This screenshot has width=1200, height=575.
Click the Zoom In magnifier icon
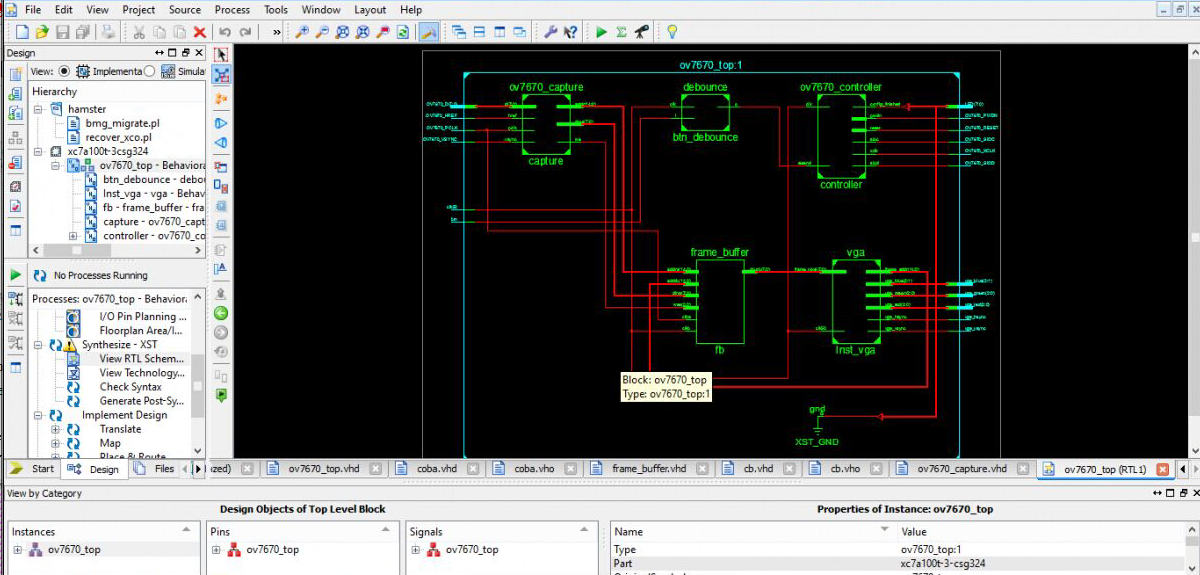[301, 32]
